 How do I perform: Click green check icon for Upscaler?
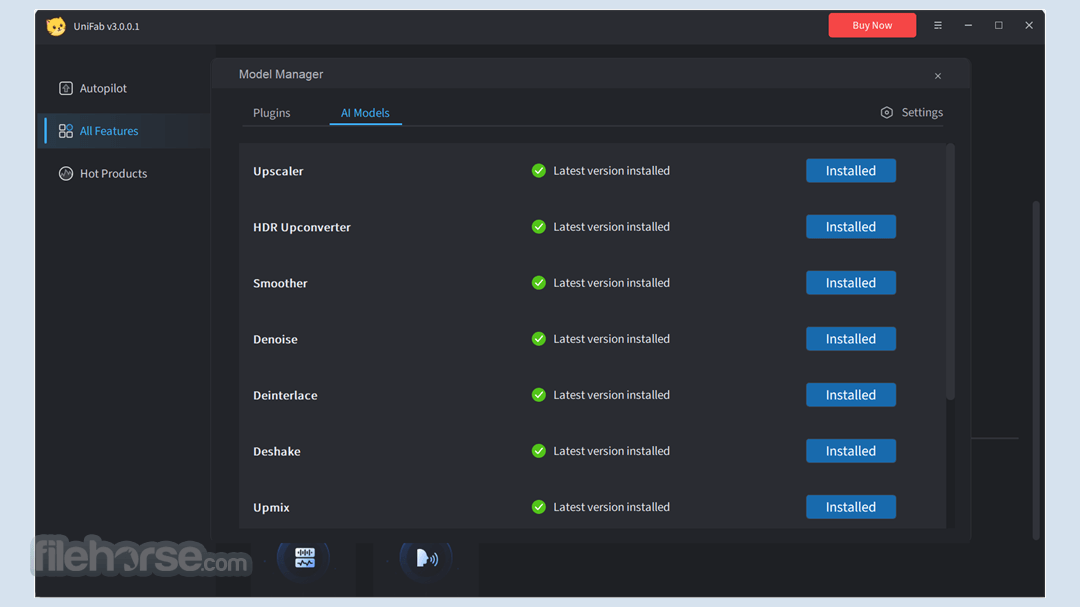pyautogui.click(x=539, y=171)
